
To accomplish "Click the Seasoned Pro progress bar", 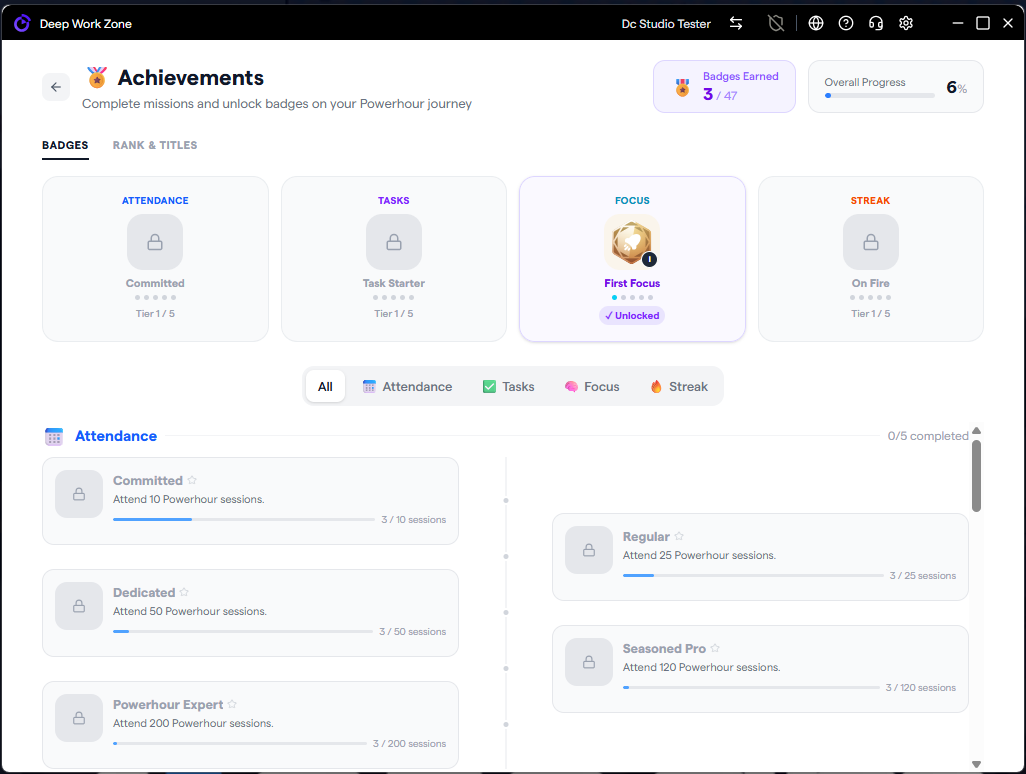I will click(x=751, y=688).
